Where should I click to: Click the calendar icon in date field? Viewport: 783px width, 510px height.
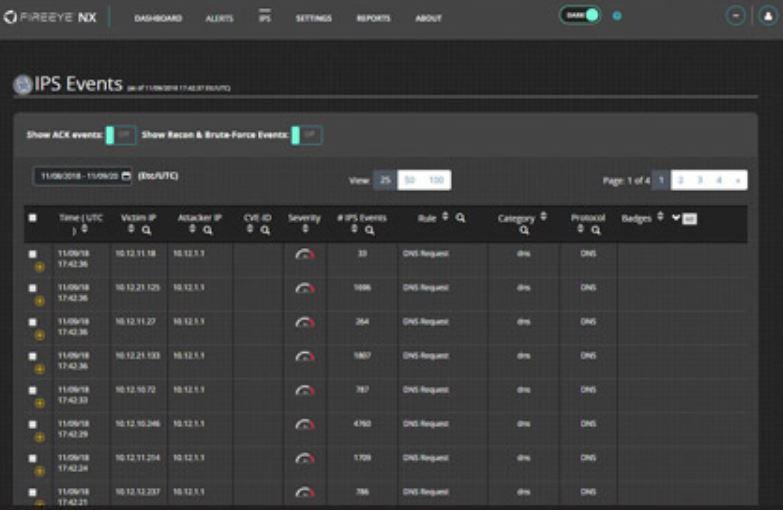pos(126,176)
